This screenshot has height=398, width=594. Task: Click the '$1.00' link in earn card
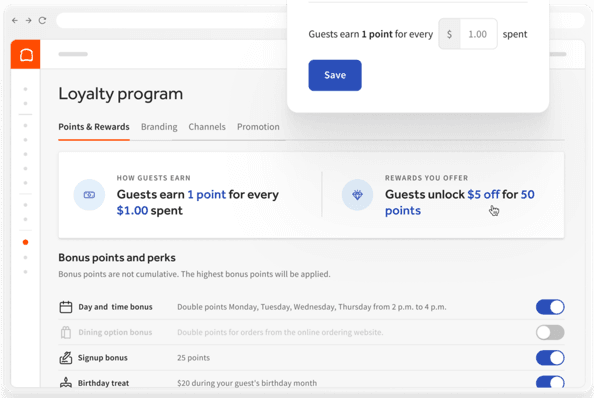[132, 211]
